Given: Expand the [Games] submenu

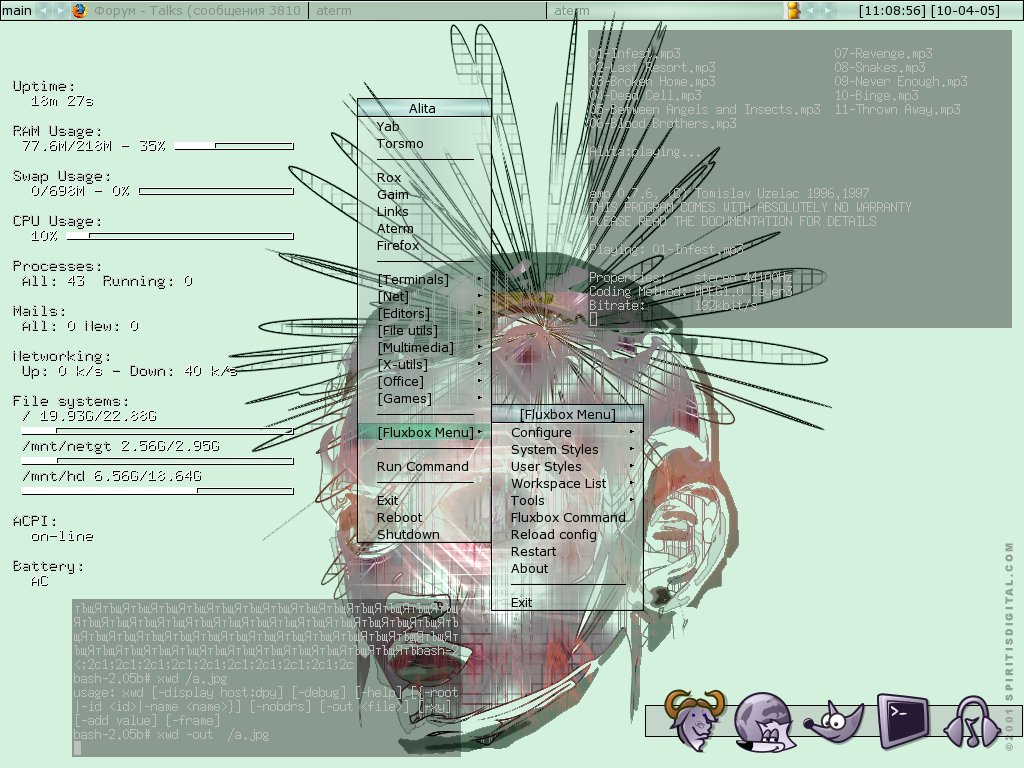Looking at the screenshot, I should [424, 398].
